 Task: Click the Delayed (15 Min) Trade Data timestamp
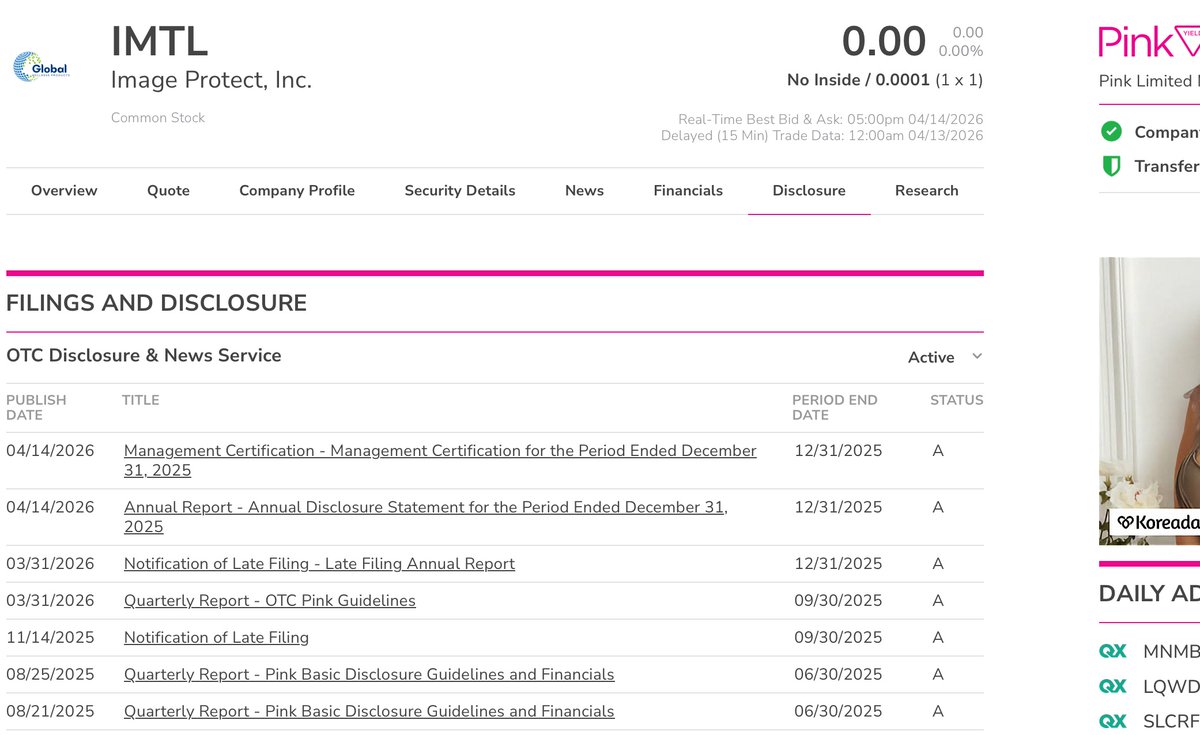(822, 136)
